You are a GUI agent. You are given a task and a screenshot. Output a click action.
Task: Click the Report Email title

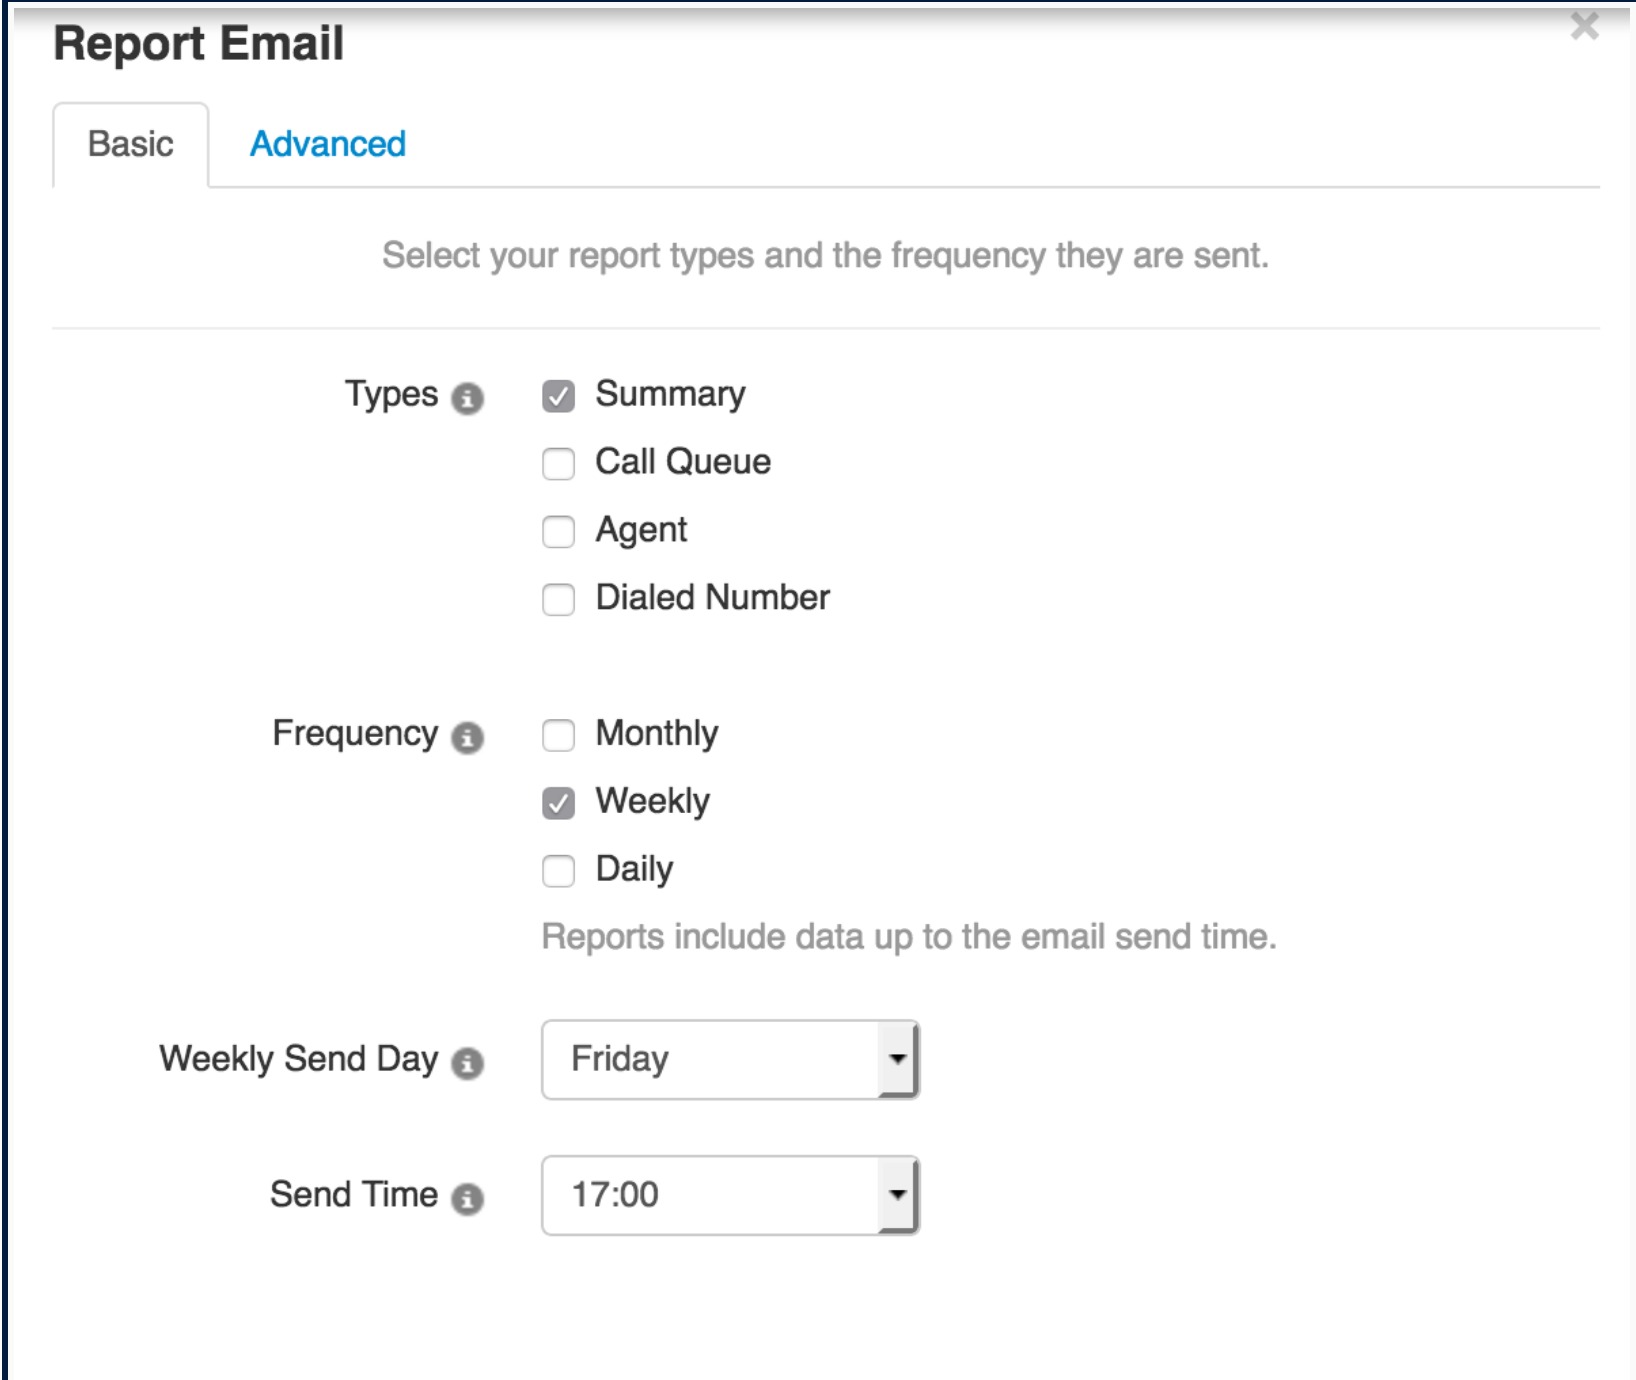pos(198,42)
